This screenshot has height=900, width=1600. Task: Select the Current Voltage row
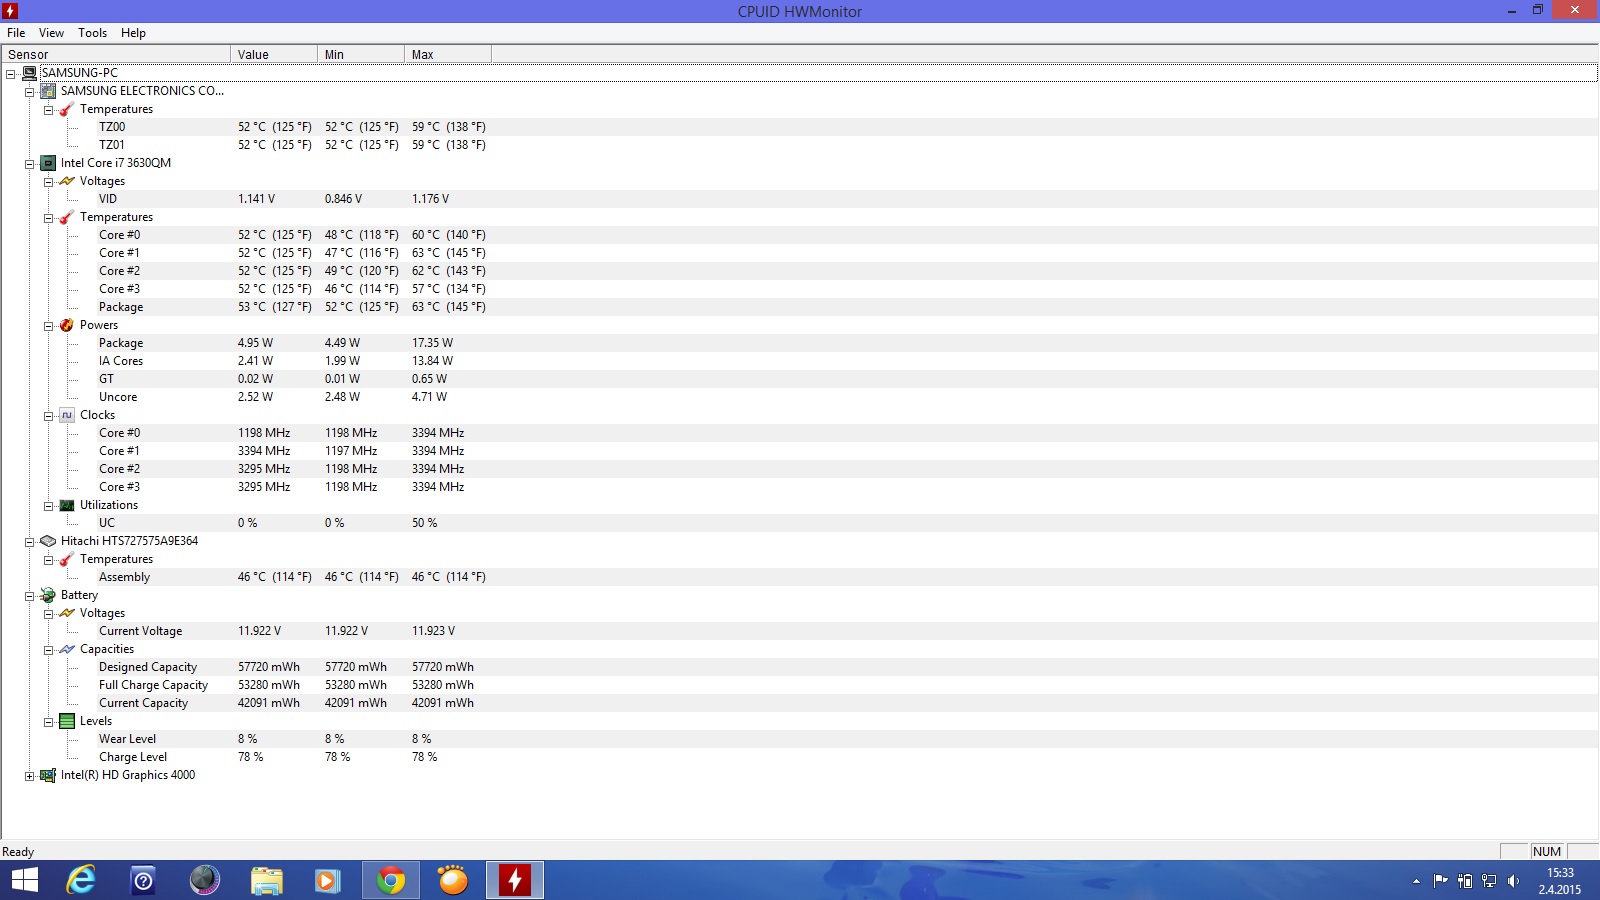click(x=798, y=631)
